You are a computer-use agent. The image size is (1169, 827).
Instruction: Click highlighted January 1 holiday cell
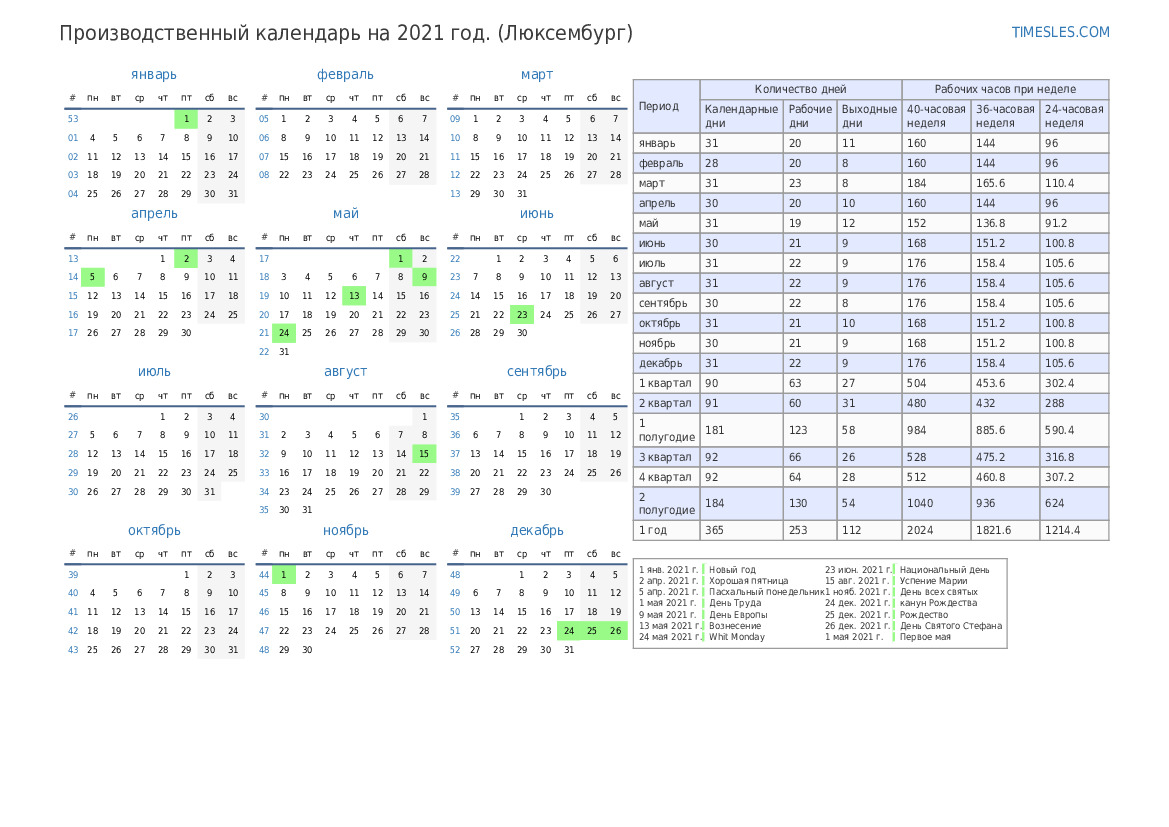point(186,119)
